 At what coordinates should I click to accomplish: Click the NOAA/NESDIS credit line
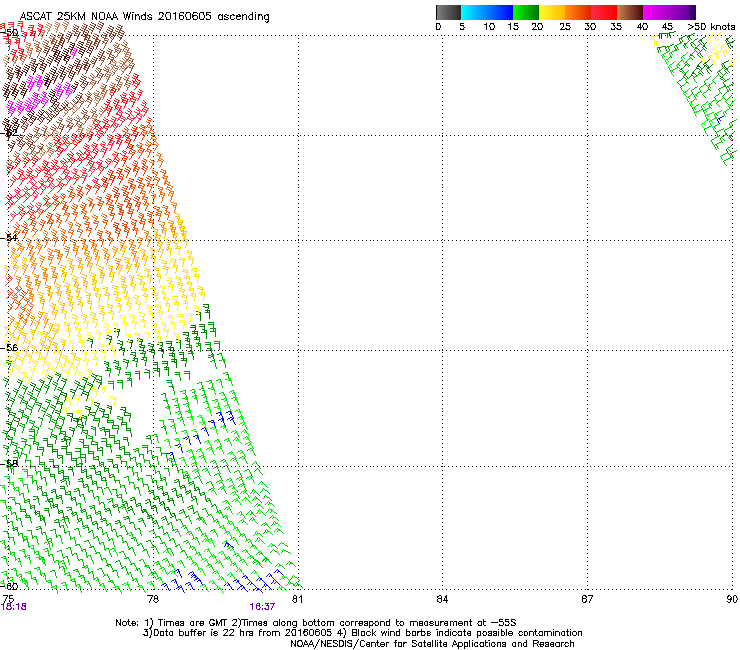coord(432,644)
